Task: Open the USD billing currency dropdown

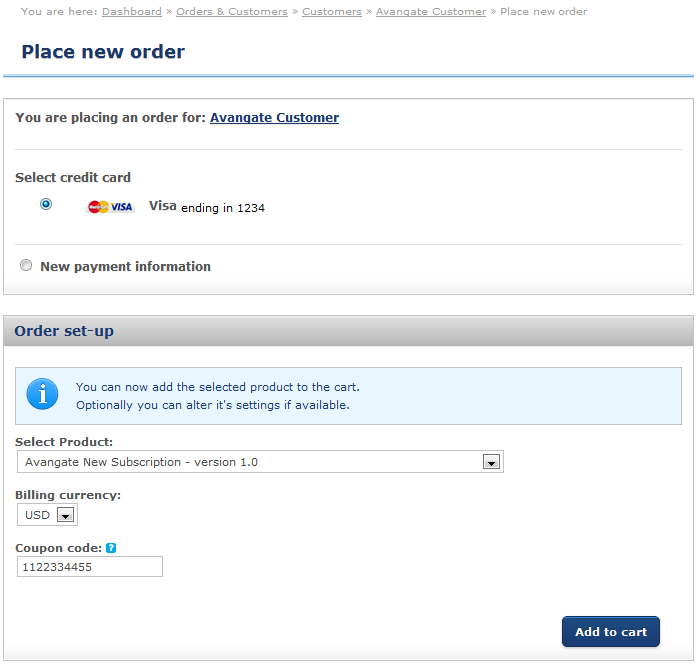Action: point(47,515)
